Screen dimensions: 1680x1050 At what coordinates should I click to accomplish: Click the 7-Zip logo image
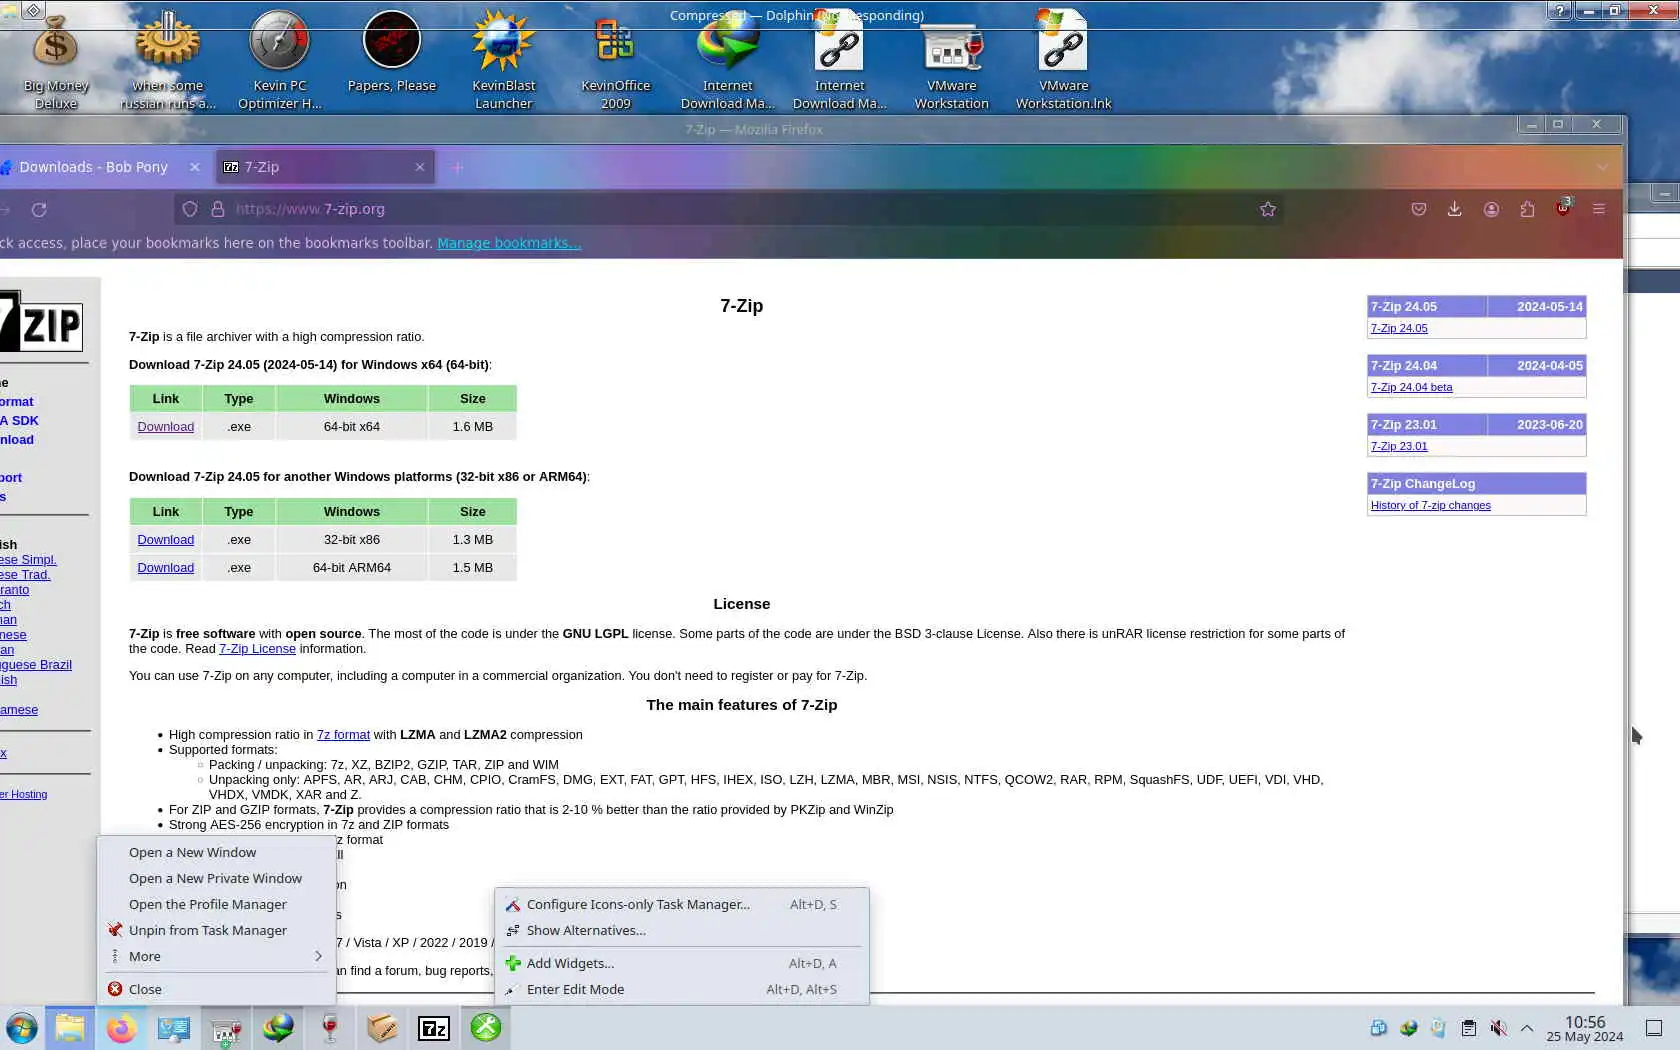coord(41,321)
